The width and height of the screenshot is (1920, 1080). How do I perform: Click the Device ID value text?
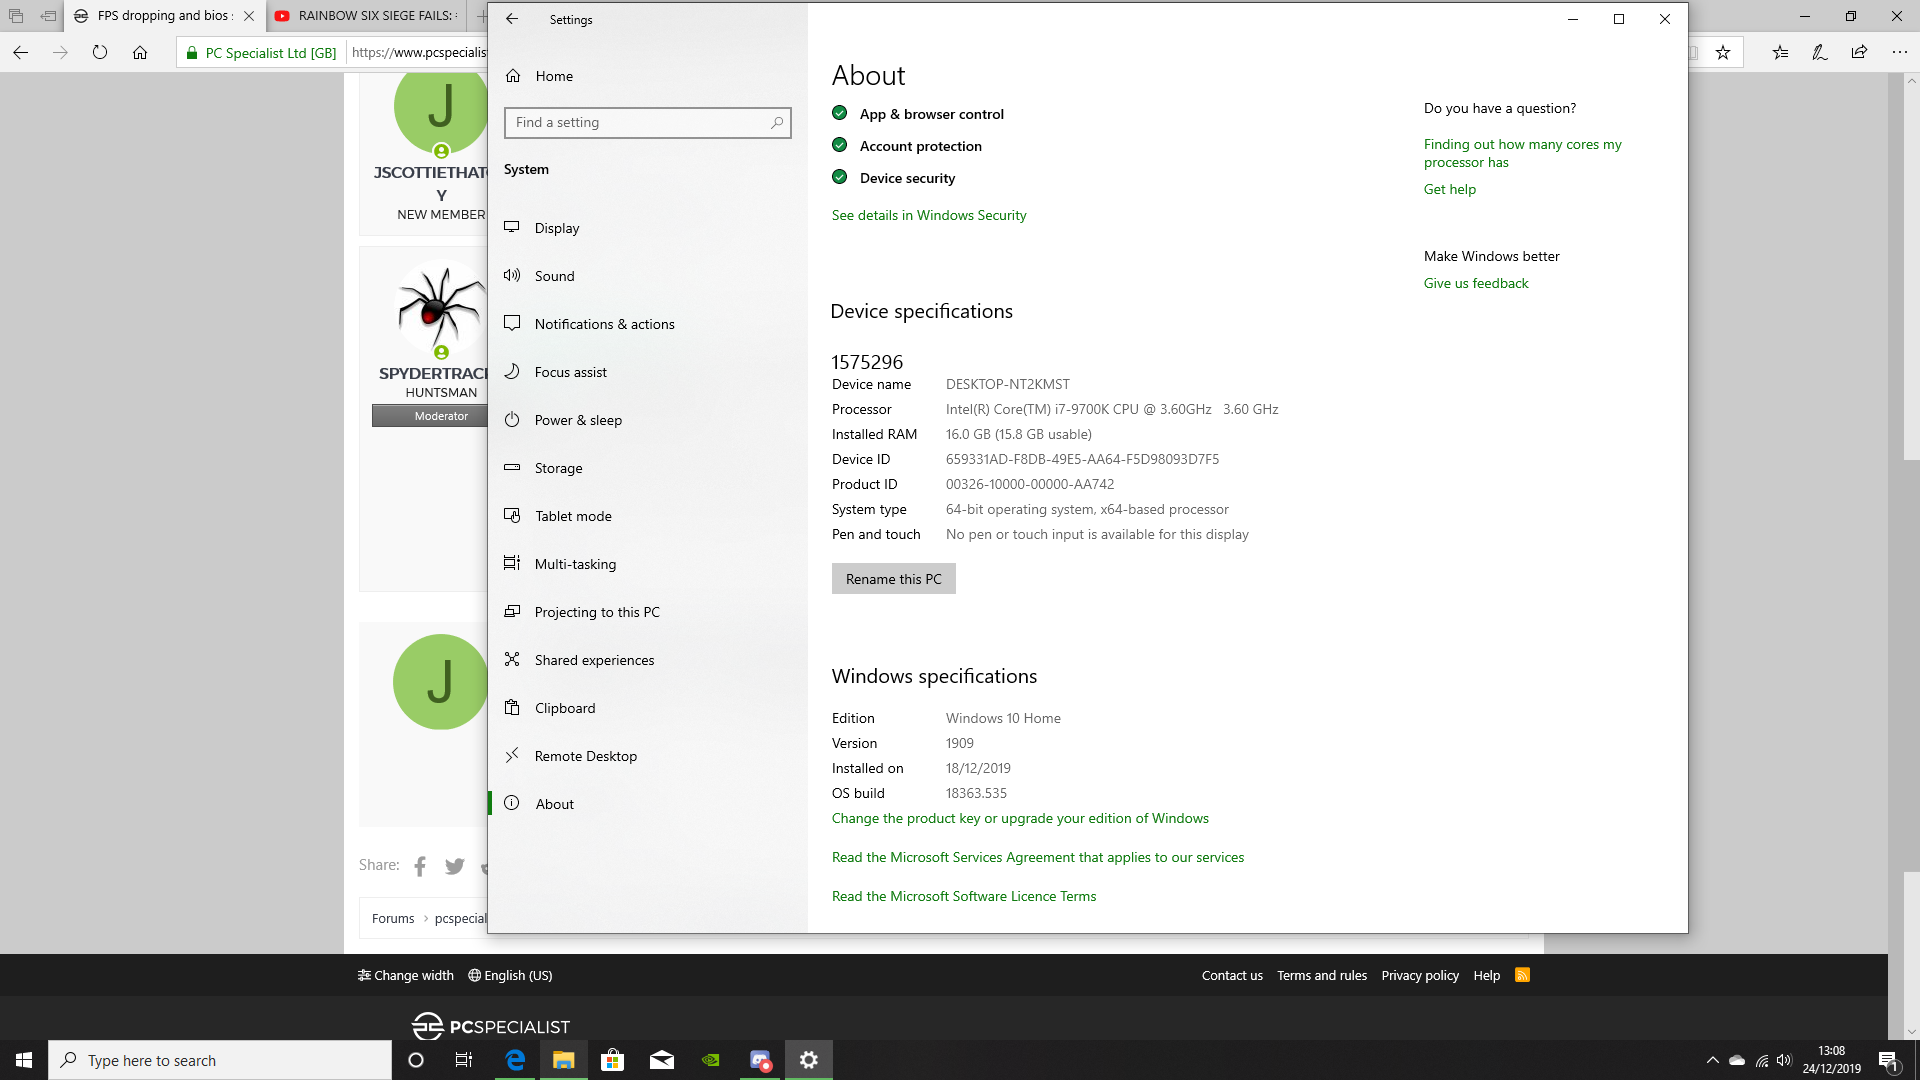(x=1082, y=459)
